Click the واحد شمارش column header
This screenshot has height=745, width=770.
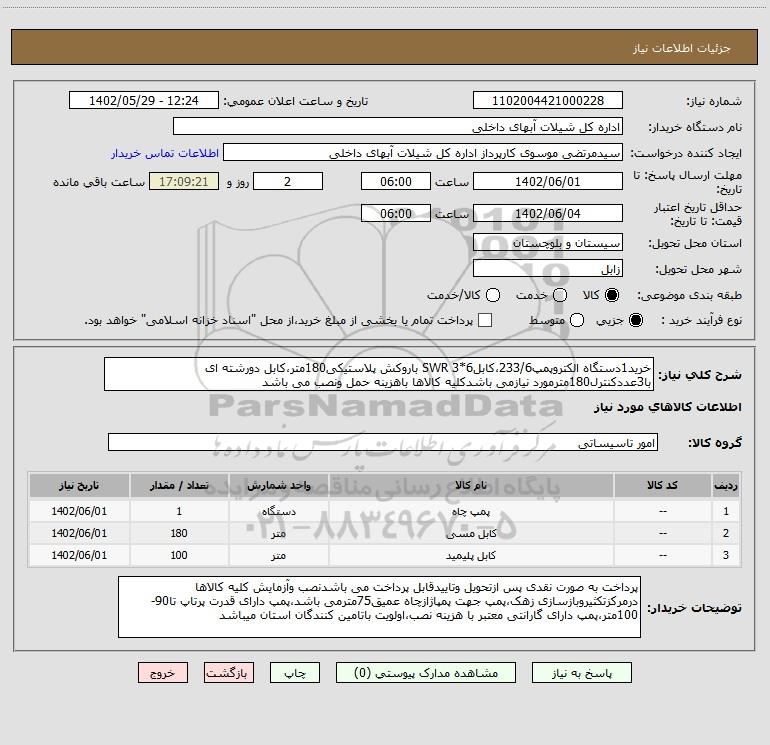click(x=278, y=485)
